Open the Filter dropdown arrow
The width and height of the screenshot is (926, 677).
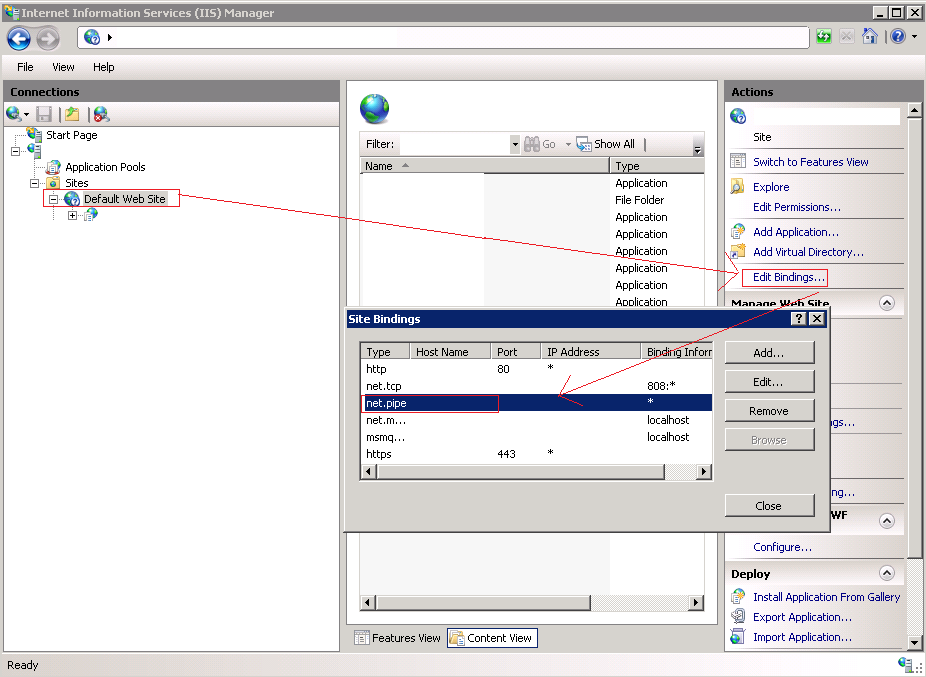515,144
